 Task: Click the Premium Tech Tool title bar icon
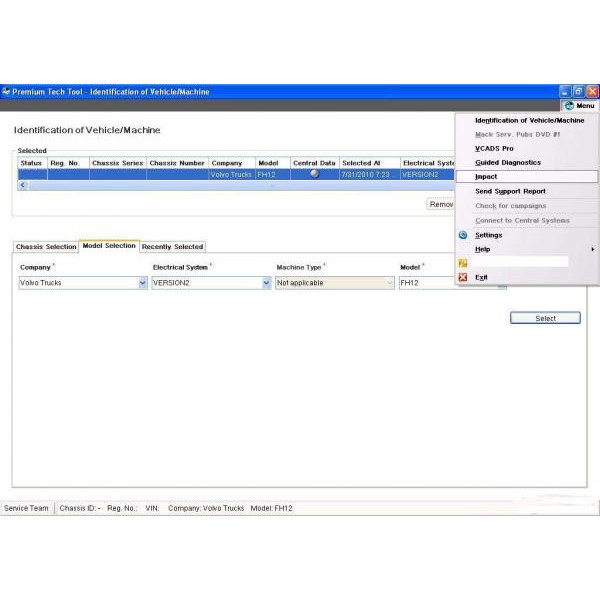click(6, 91)
